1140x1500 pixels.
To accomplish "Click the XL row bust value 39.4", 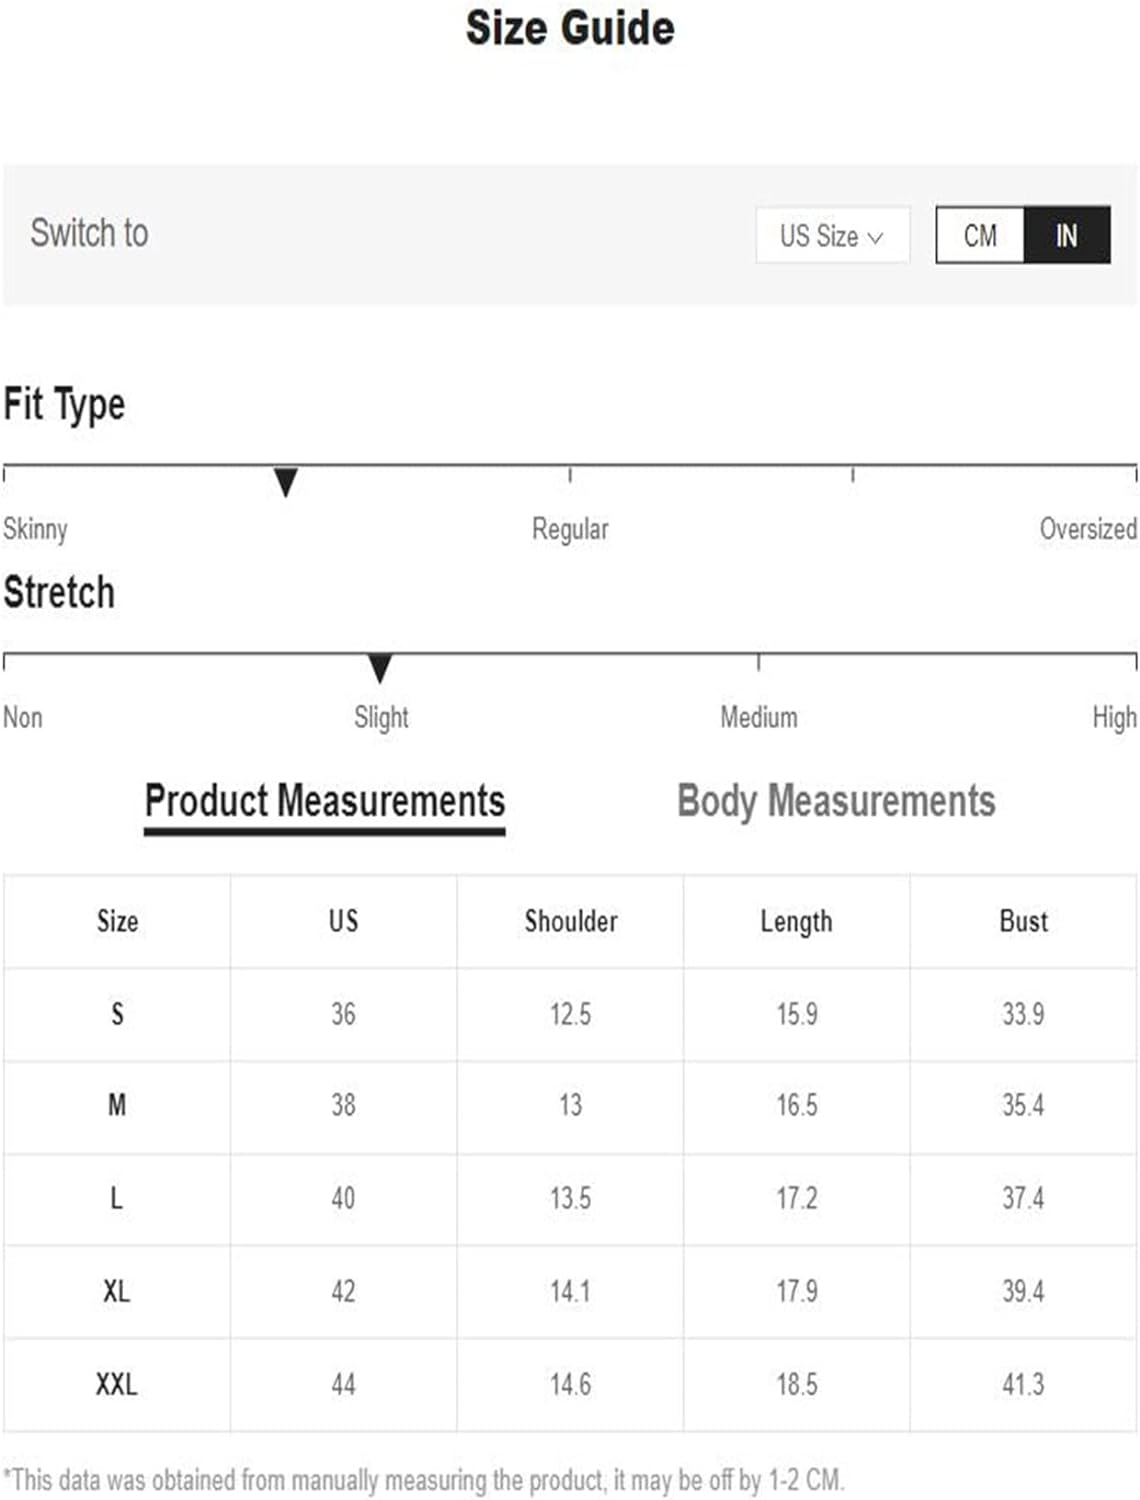I will pyautogui.click(x=1023, y=1291).
